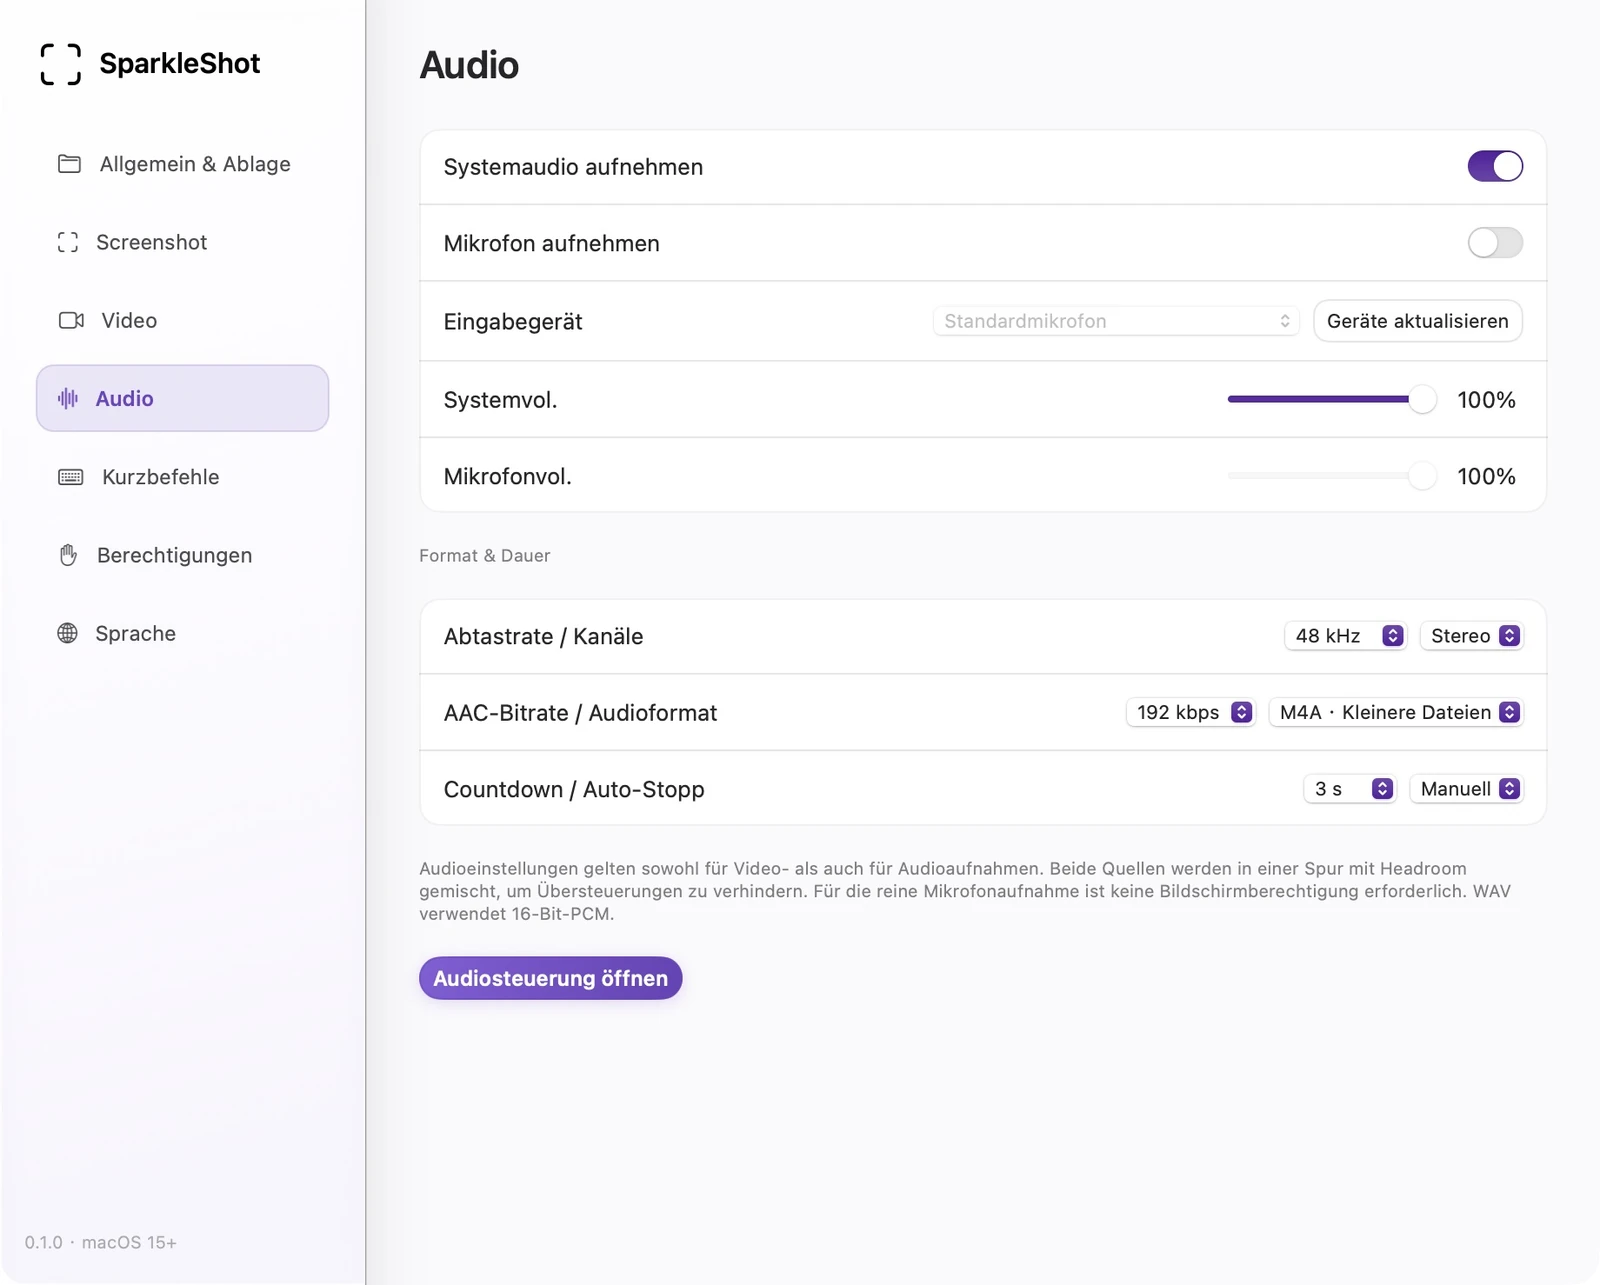Image resolution: width=1600 pixels, height=1285 pixels.
Task: Click the hand icon beside Berechtigungen
Action: click(x=68, y=555)
